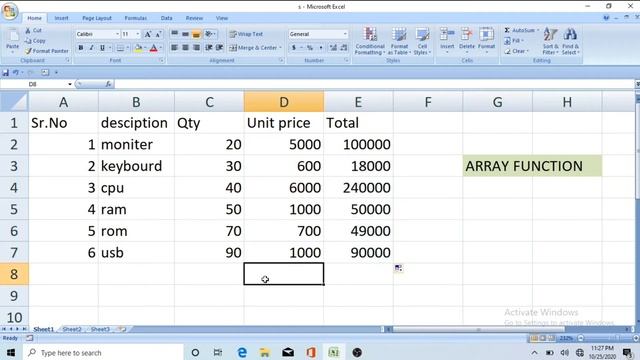Increase indent of cell contents
Viewport: 640px width, 360px height.
point(220,48)
